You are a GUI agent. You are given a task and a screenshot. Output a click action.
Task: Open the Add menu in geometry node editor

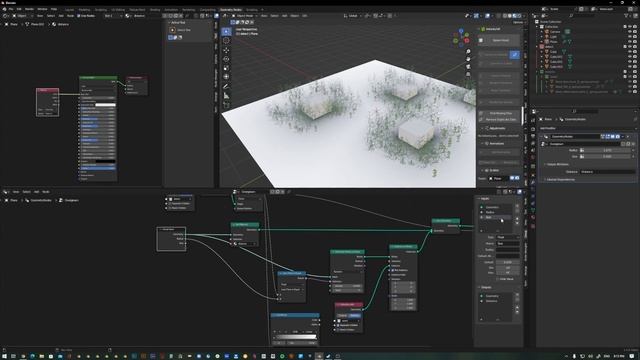click(36, 191)
